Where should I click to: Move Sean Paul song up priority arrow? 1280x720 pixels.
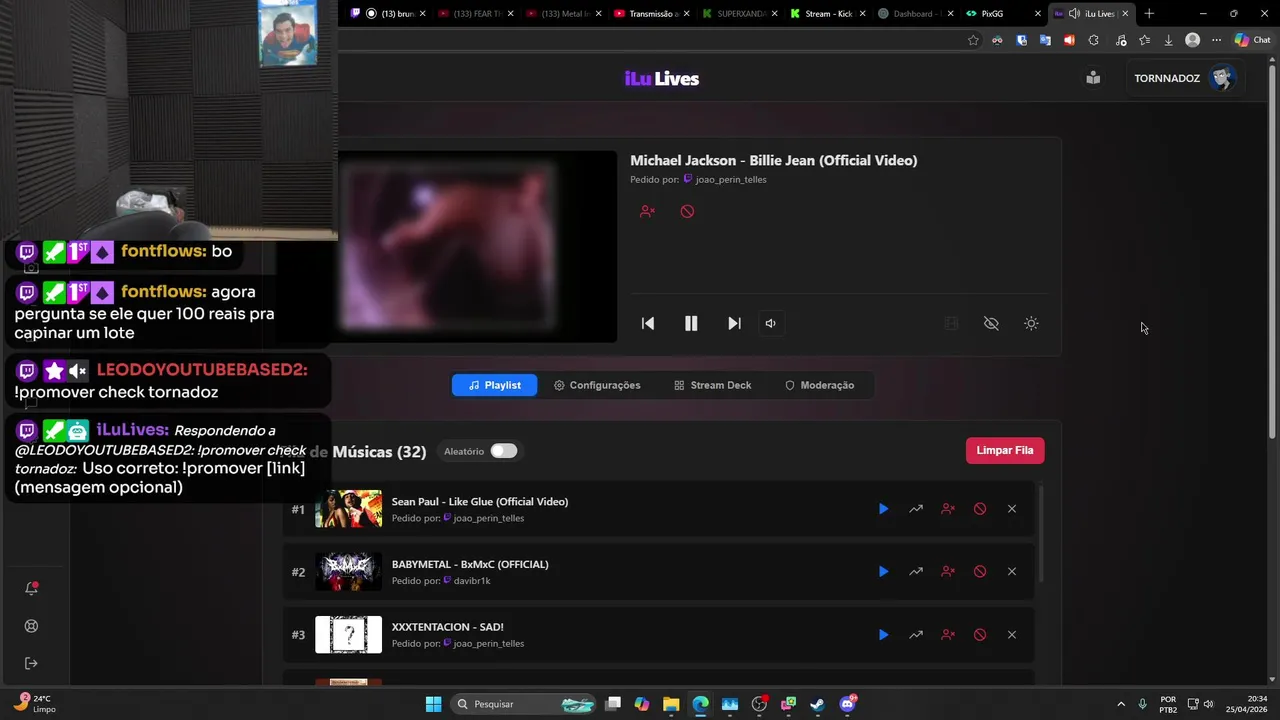[915, 509]
